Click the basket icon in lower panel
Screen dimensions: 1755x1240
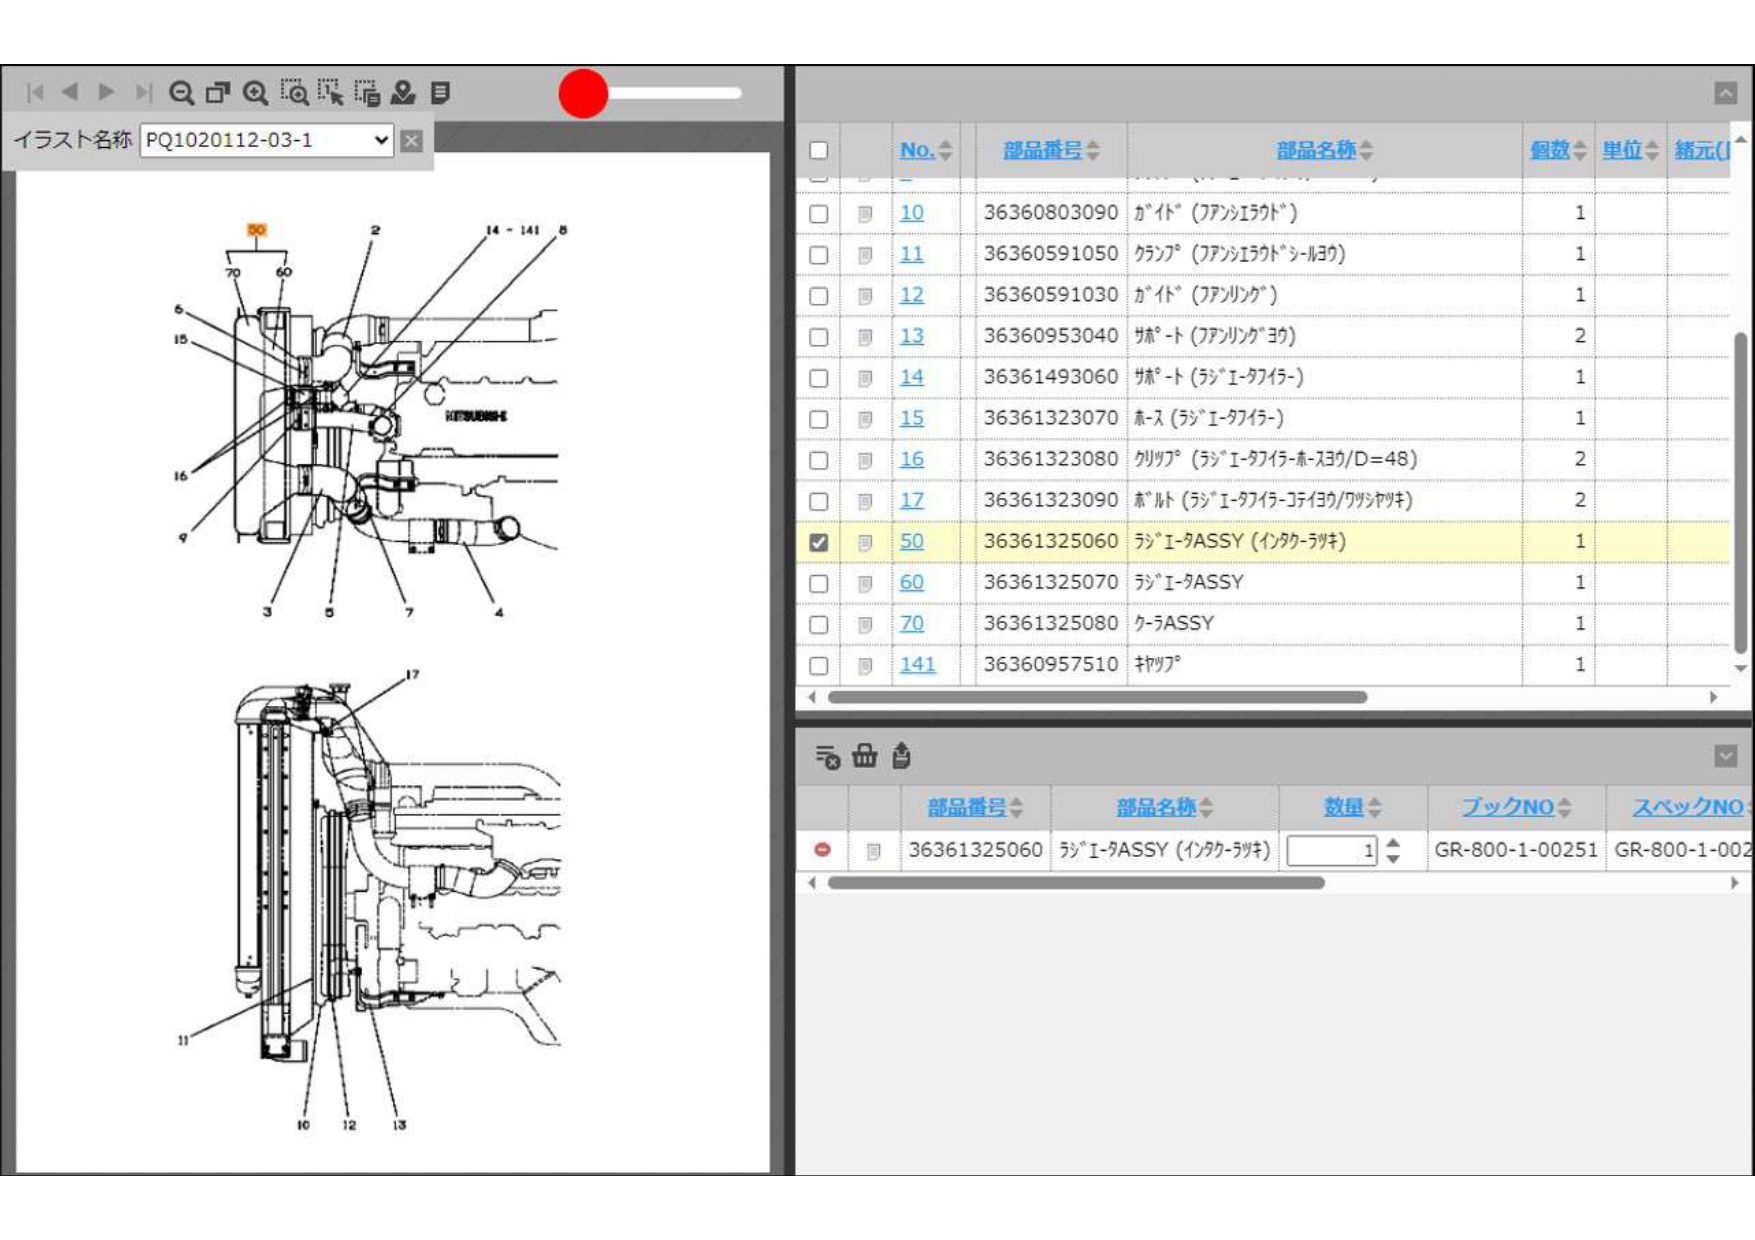click(x=864, y=757)
